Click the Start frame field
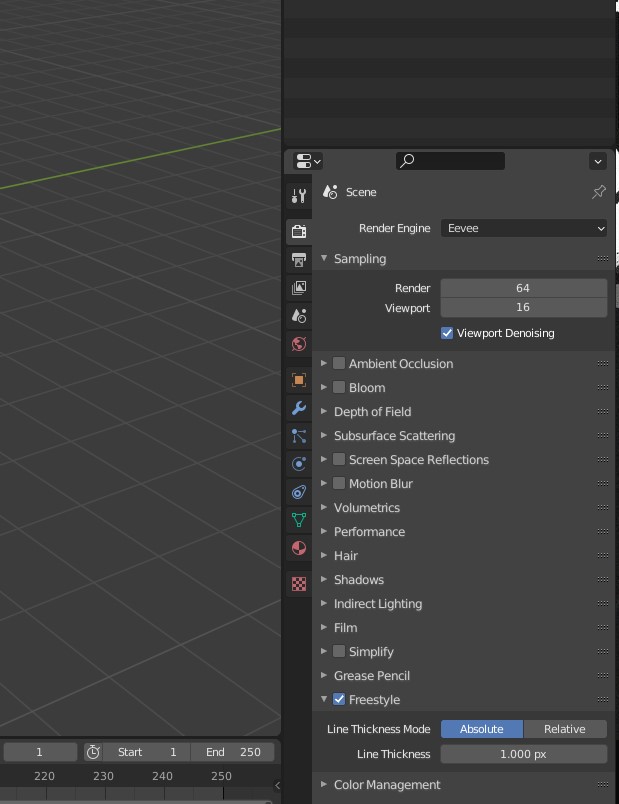This screenshot has height=804, width=619. (146, 752)
